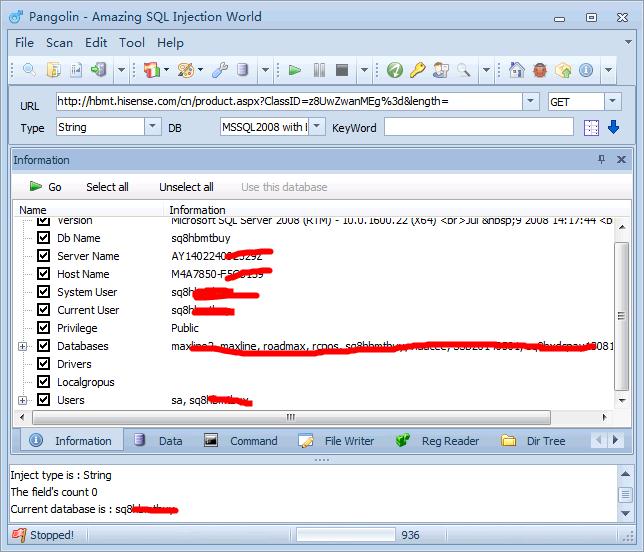Open the GET method dropdown
The width and height of the screenshot is (644, 552).
click(612, 101)
